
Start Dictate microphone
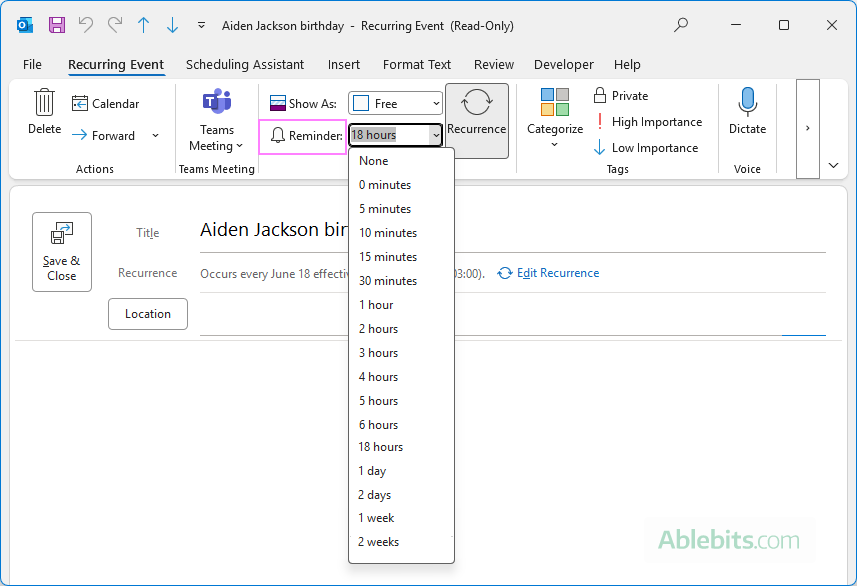(747, 111)
